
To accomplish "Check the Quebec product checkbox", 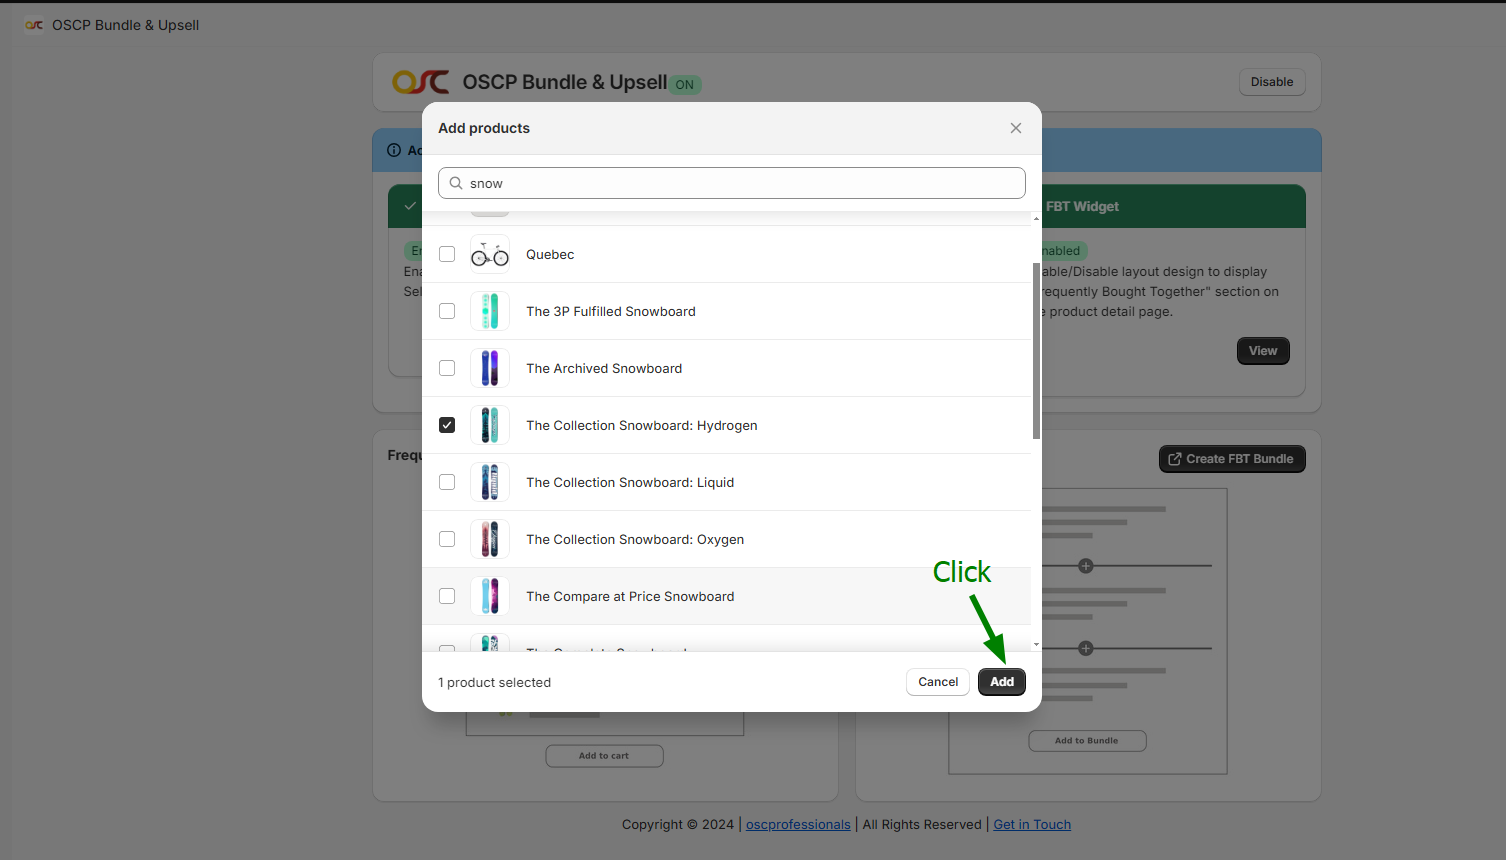I will point(447,255).
